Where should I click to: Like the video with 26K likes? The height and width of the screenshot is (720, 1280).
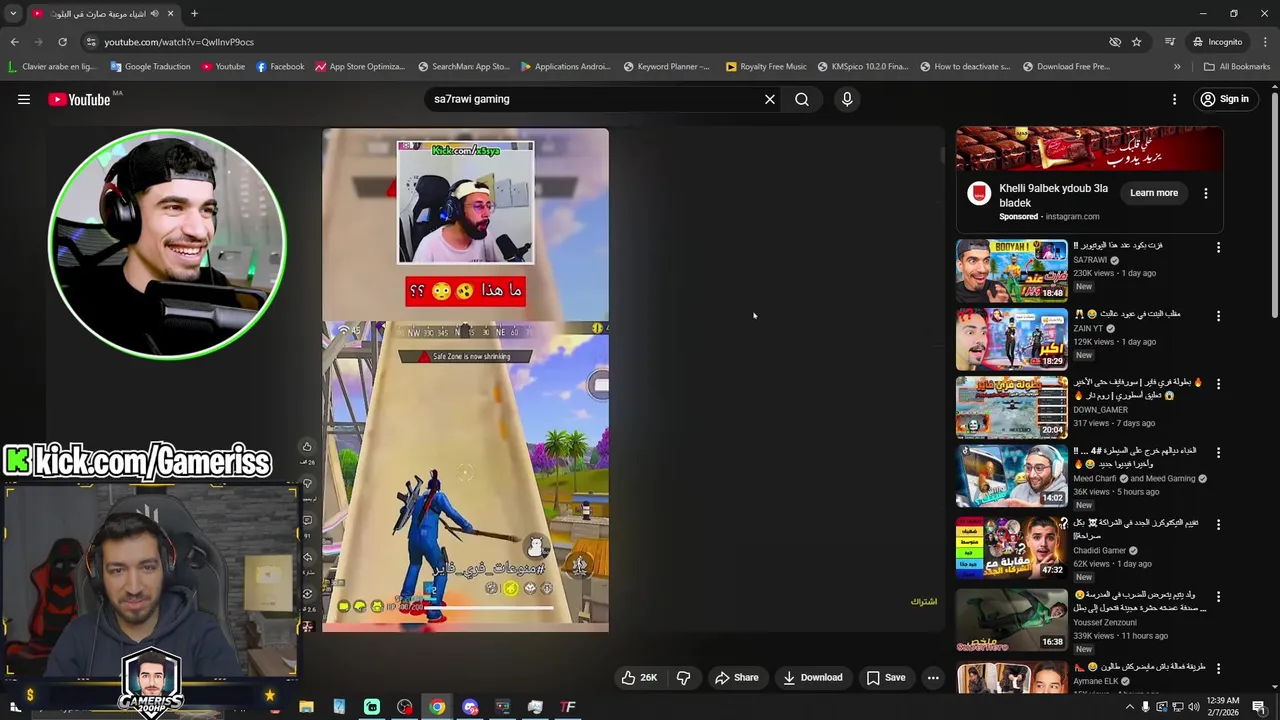pos(639,677)
